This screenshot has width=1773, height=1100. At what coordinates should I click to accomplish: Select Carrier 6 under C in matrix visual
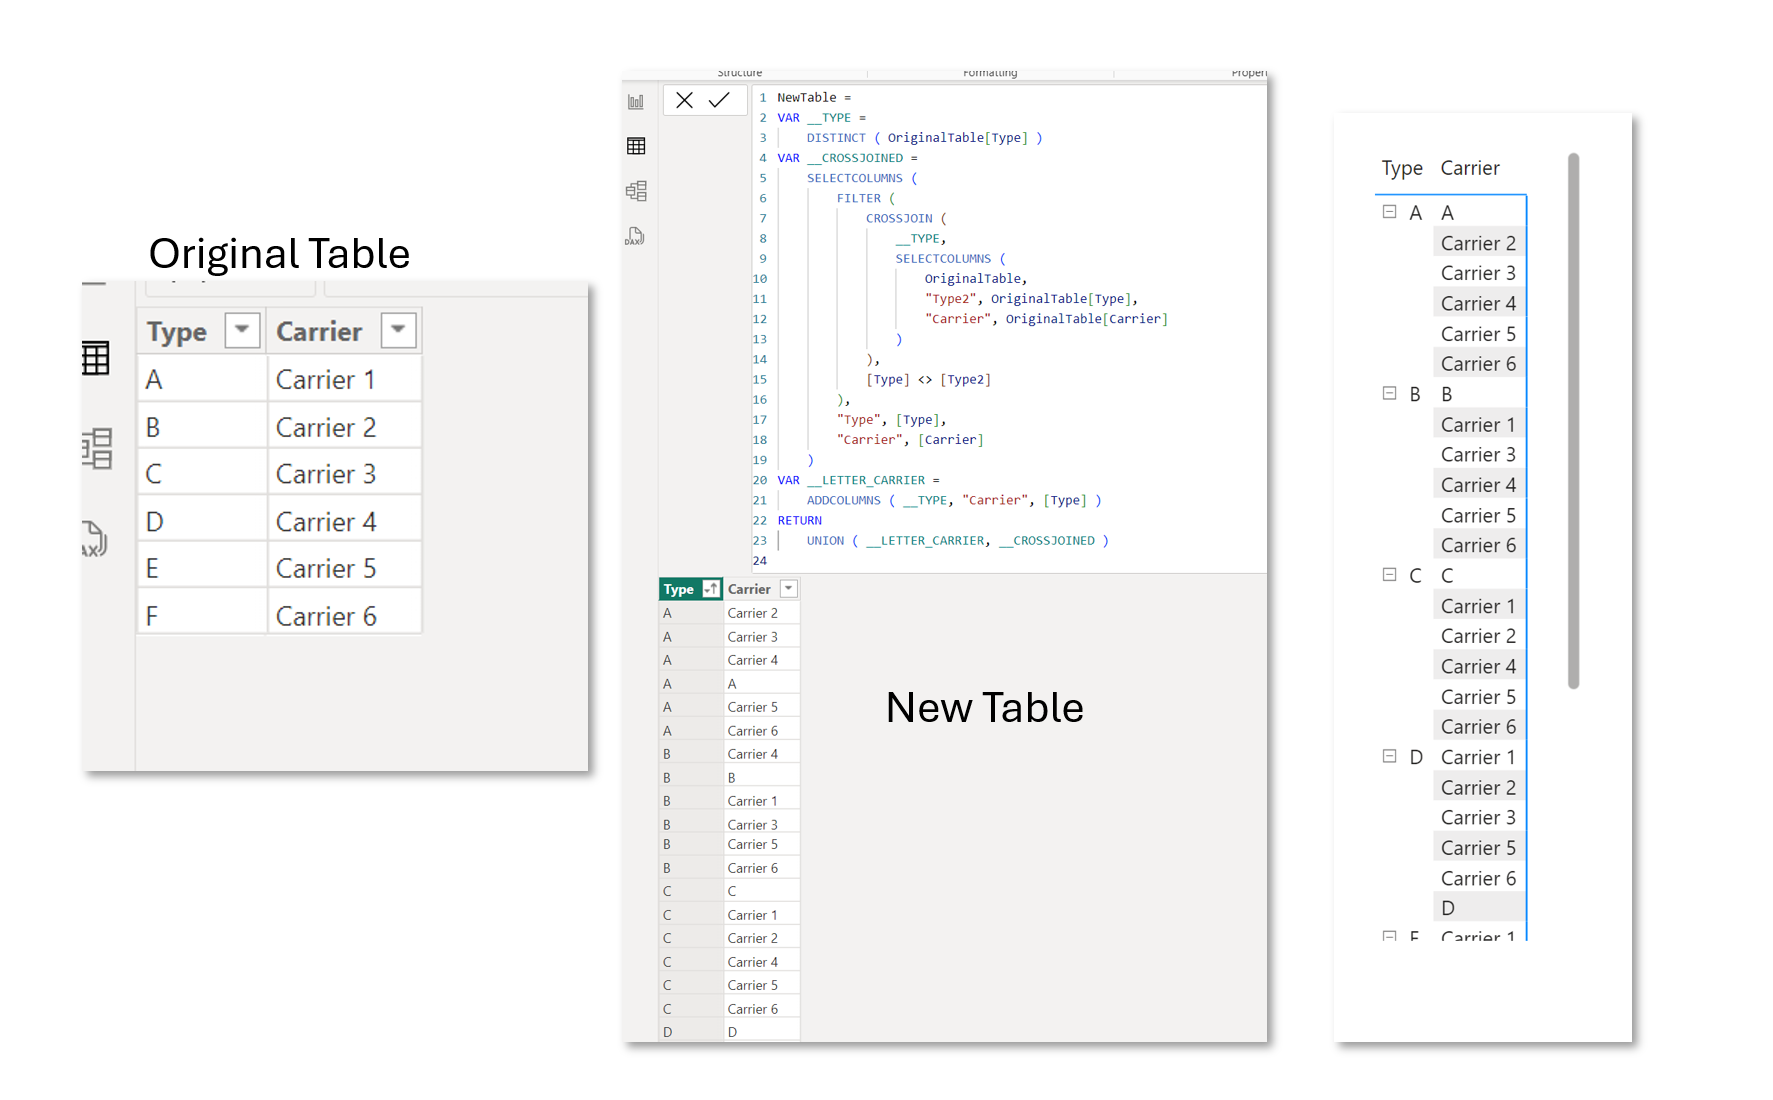pyautogui.click(x=1478, y=727)
